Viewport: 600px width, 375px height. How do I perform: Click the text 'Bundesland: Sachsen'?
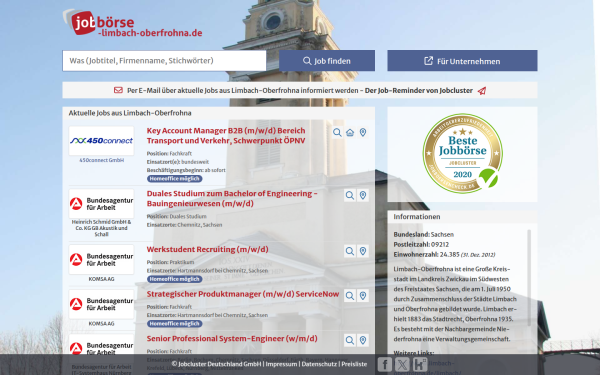424,235
